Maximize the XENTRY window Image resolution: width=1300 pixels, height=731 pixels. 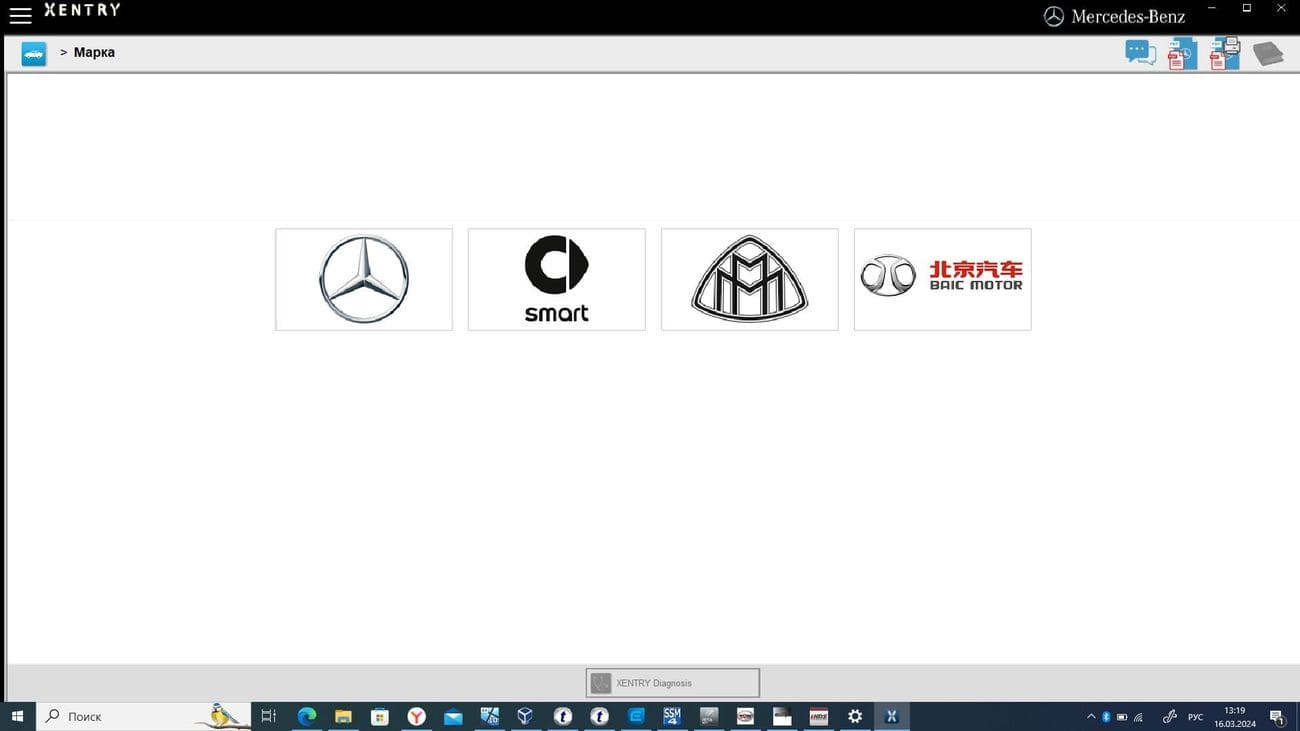tap(1247, 8)
